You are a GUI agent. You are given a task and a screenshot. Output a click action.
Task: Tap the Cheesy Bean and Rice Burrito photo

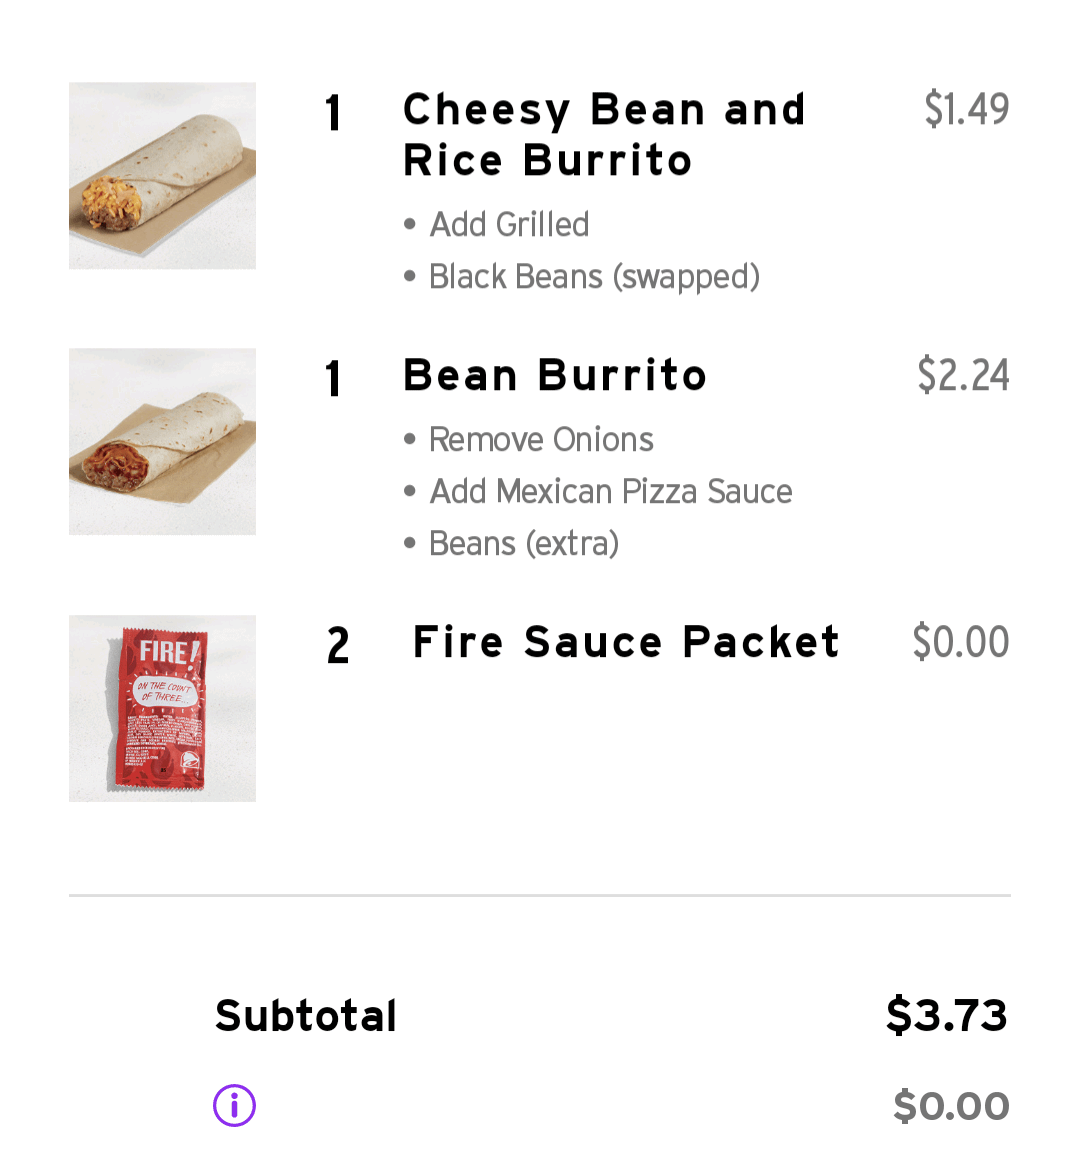(162, 176)
